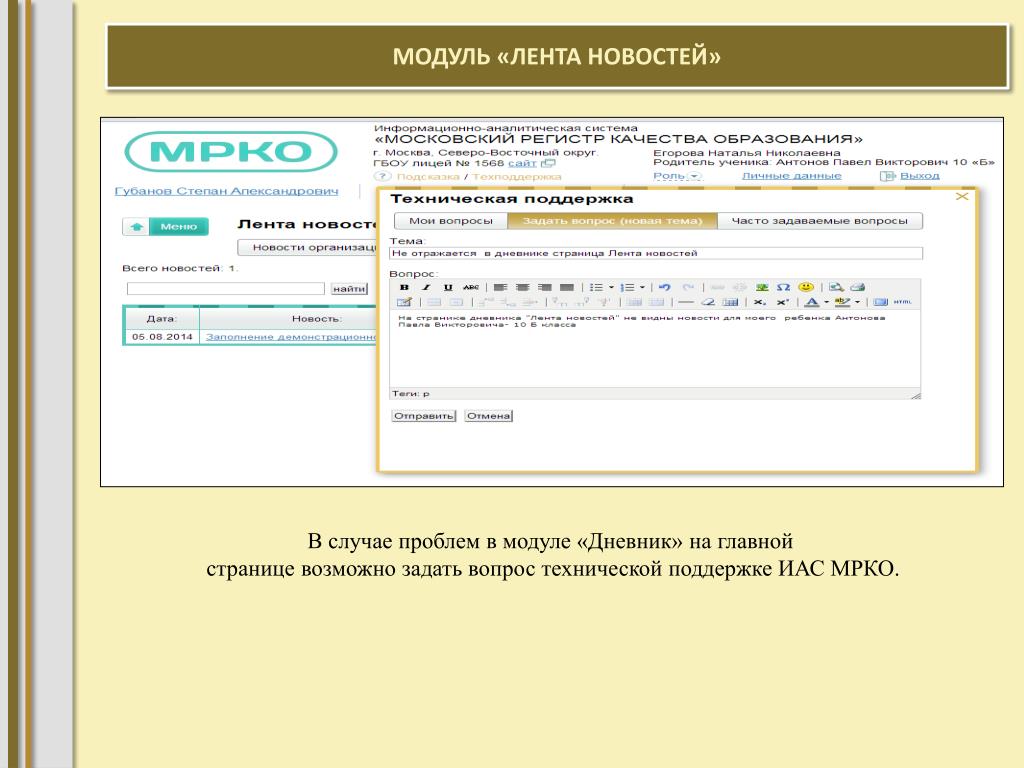Image resolution: width=1024 pixels, height=768 pixels.
Task: Toggle italic formatting in the editor
Action: [x=426, y=287]
